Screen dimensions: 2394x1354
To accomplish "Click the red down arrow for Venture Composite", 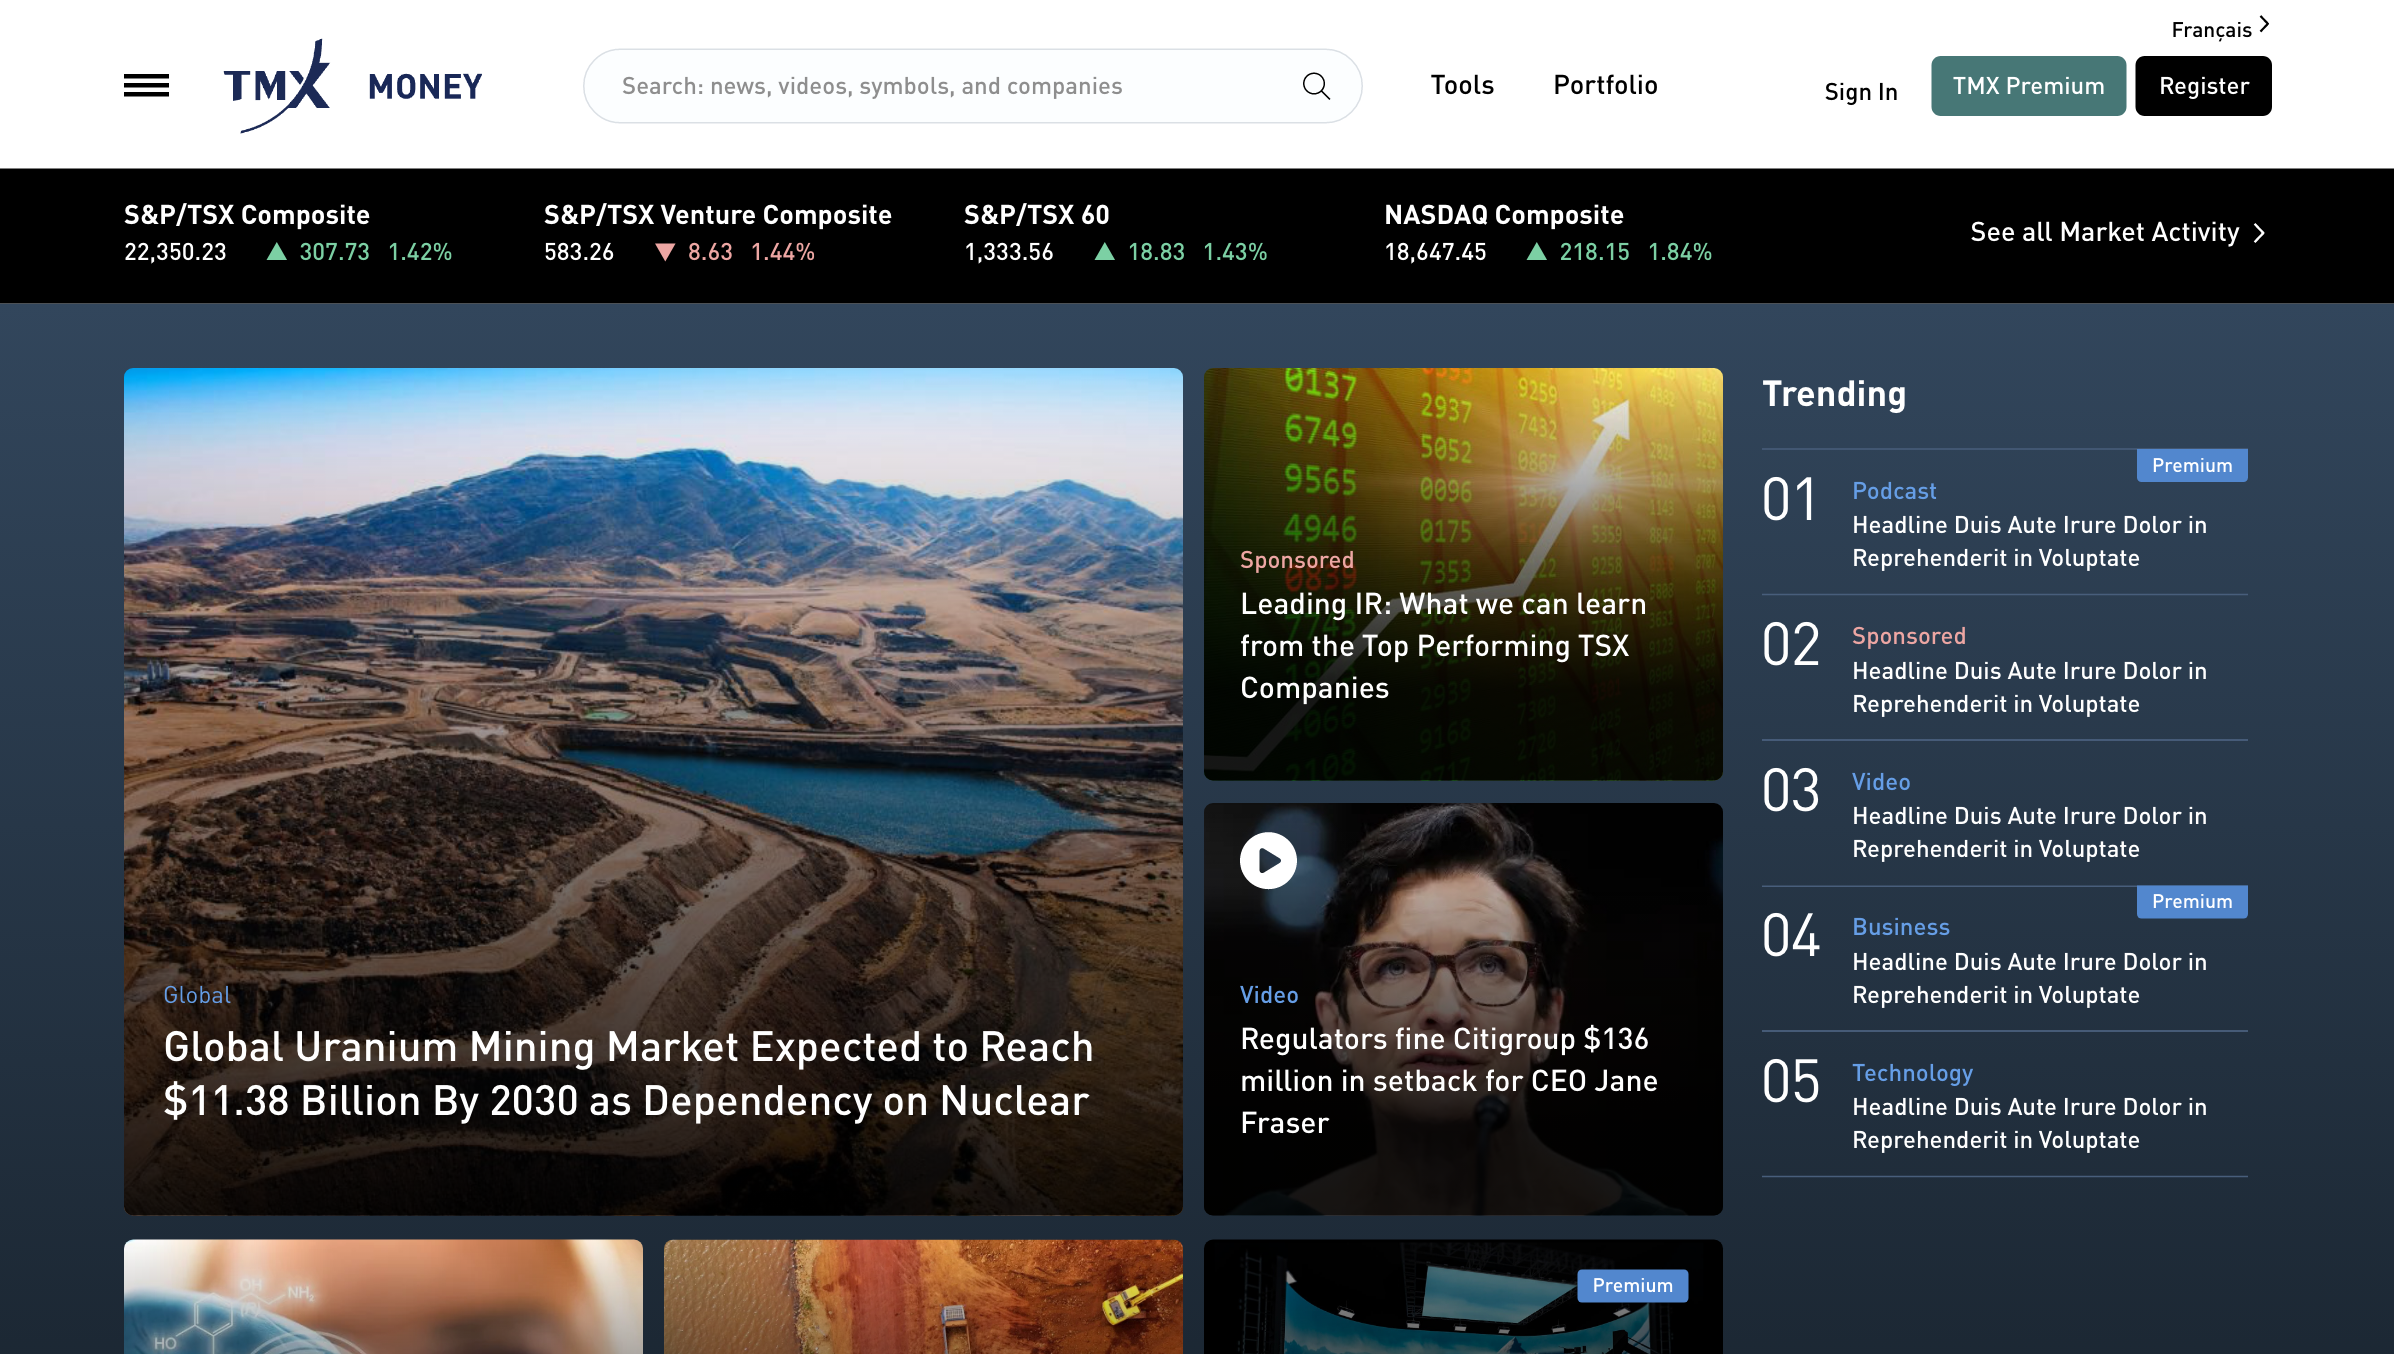I will click(665, 252).
